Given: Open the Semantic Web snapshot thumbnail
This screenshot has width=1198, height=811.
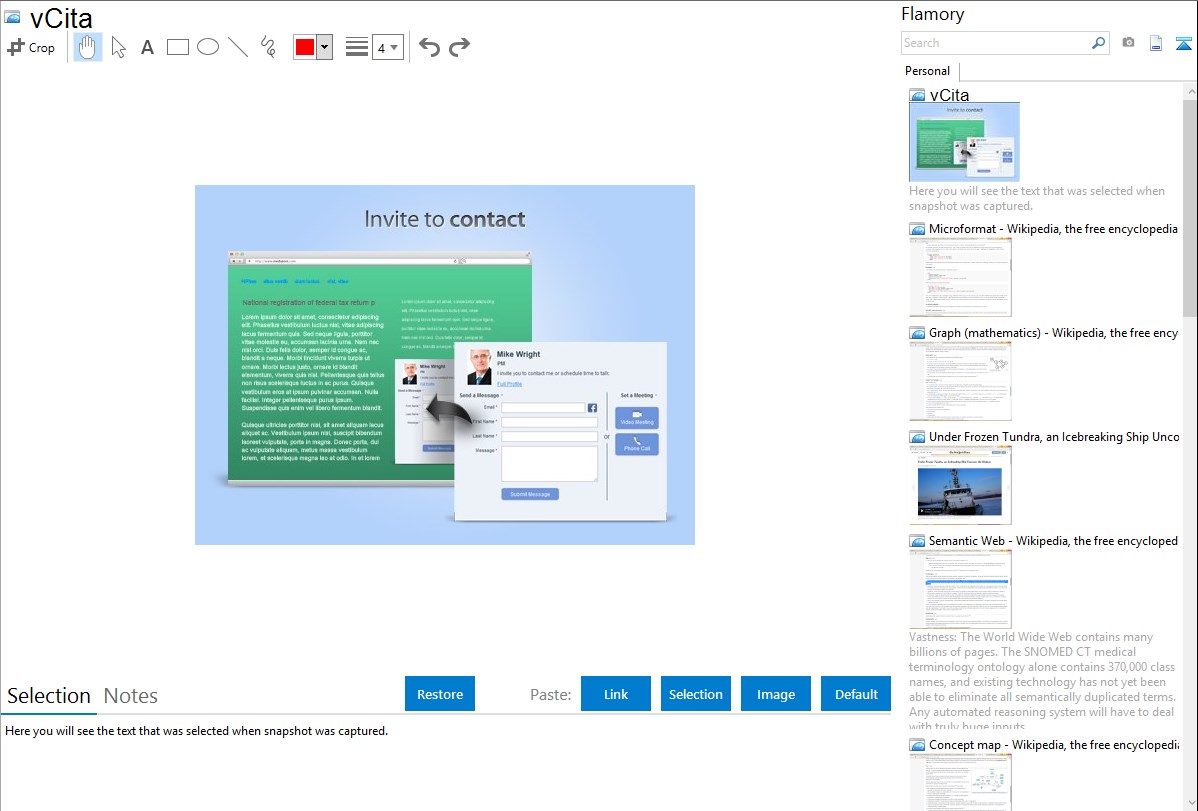Looking at the screenshot, I should [x=960, y=589].
